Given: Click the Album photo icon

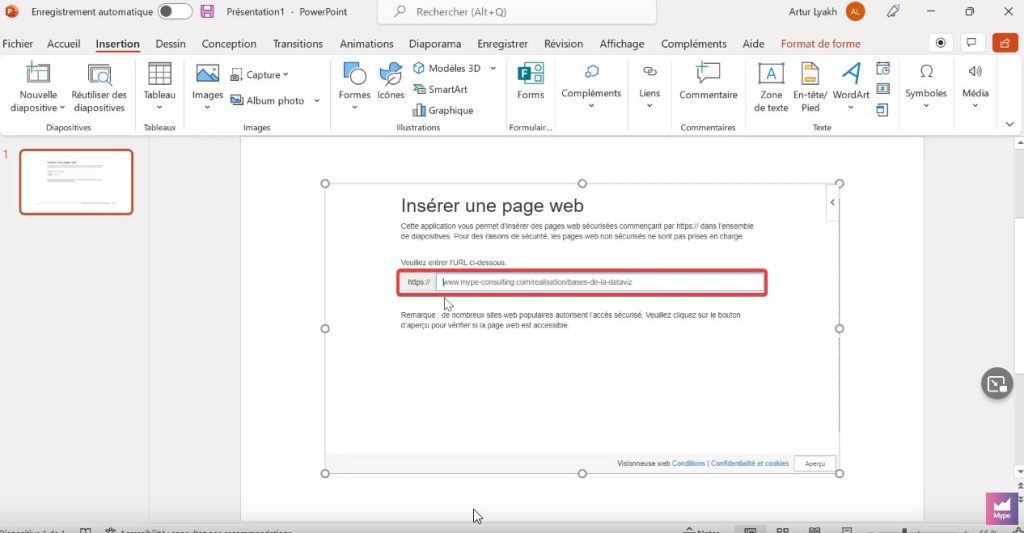Looking at the screenshot, I should click(236, 101).
